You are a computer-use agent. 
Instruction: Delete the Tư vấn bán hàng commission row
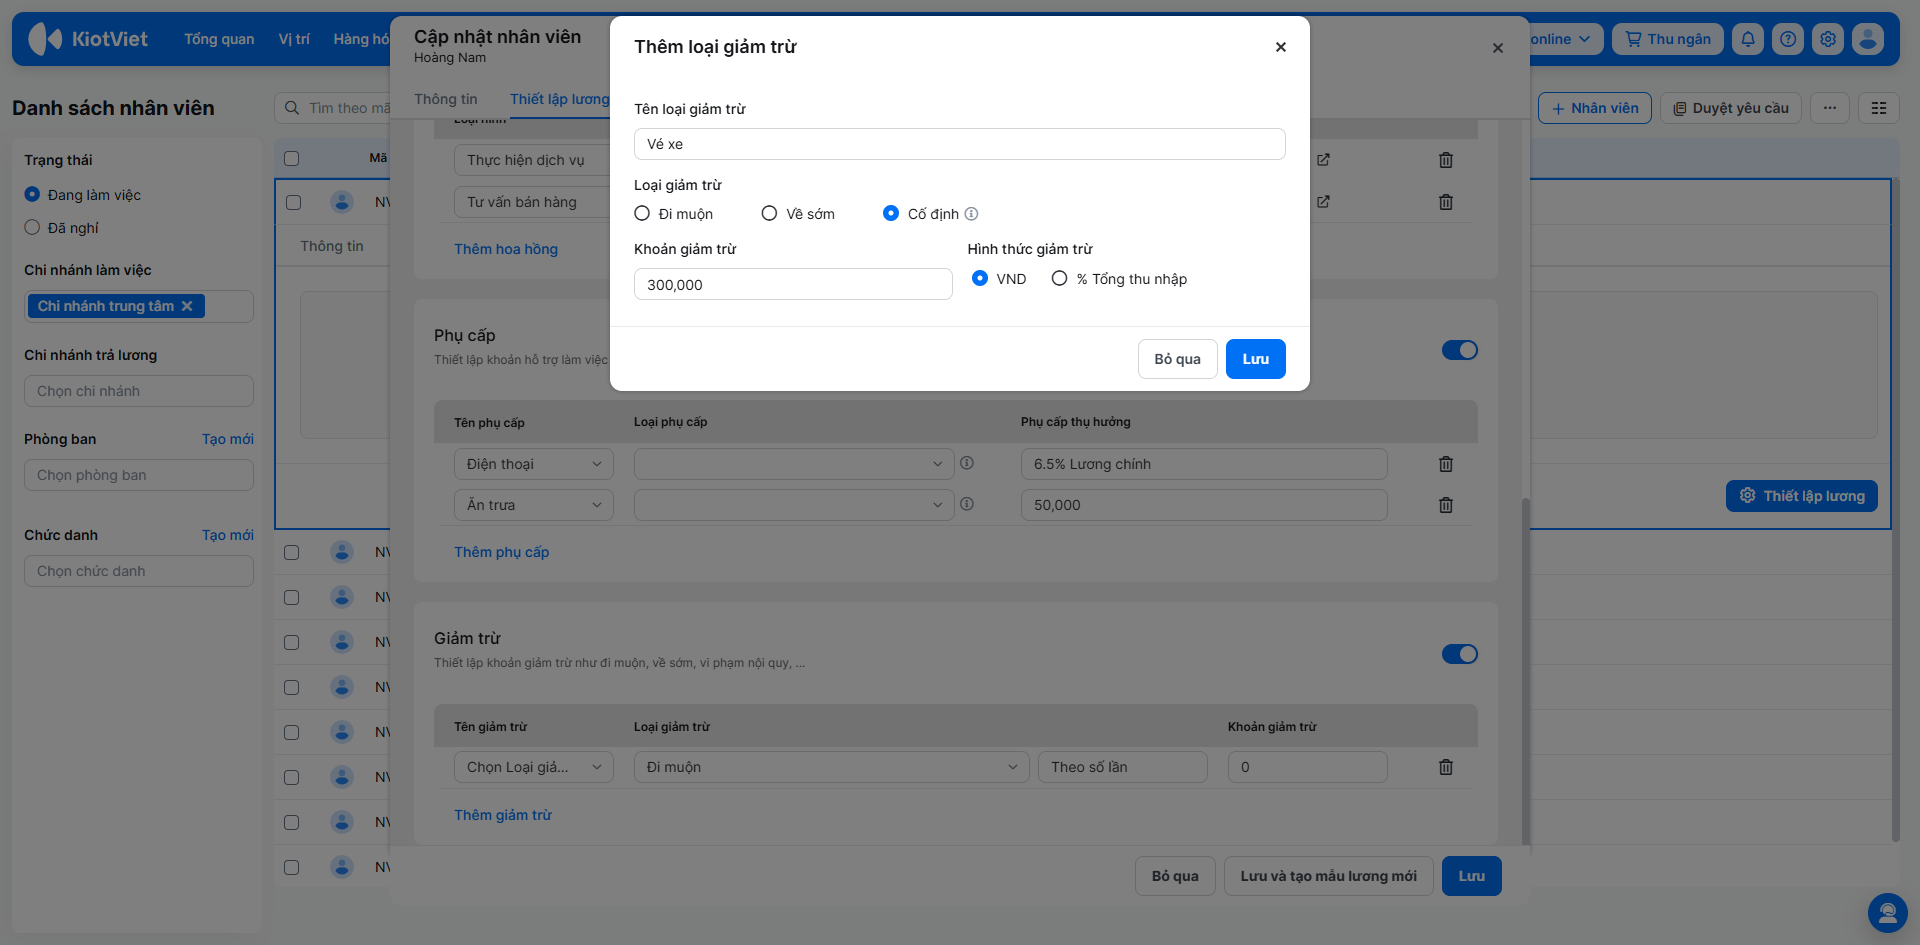pos(1445,202)
